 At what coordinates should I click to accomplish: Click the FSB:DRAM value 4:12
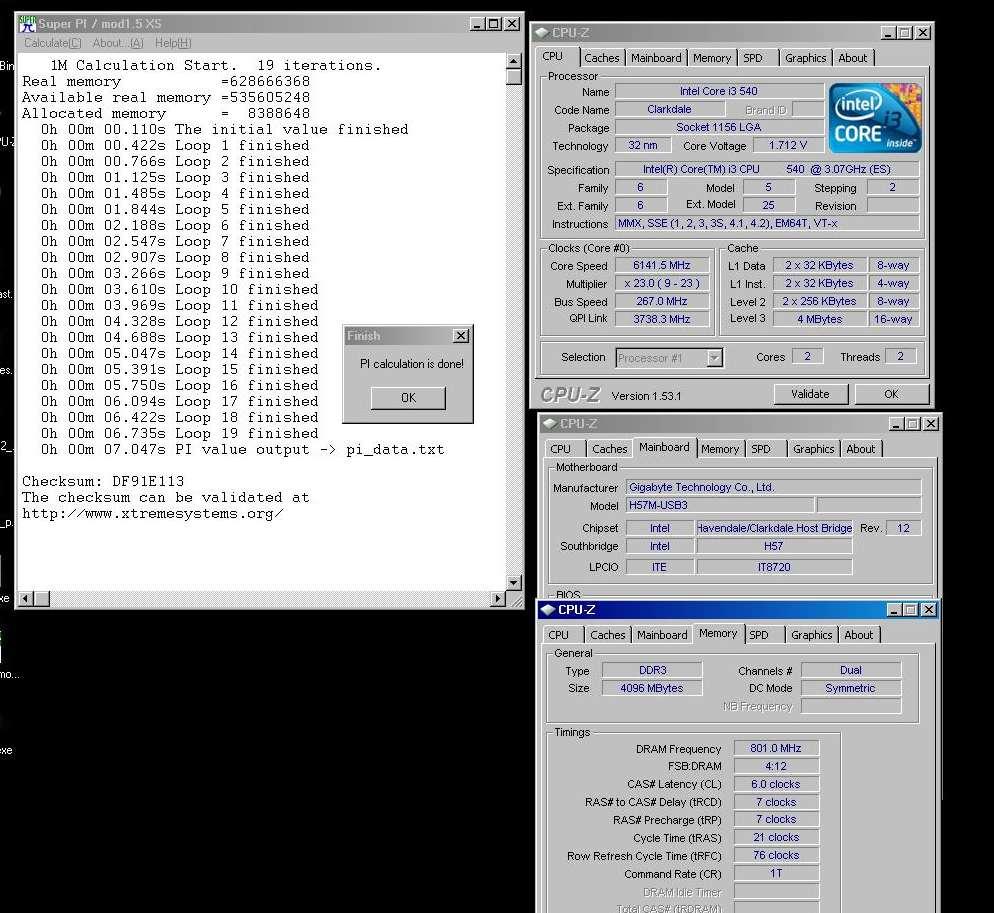(776, 766)
